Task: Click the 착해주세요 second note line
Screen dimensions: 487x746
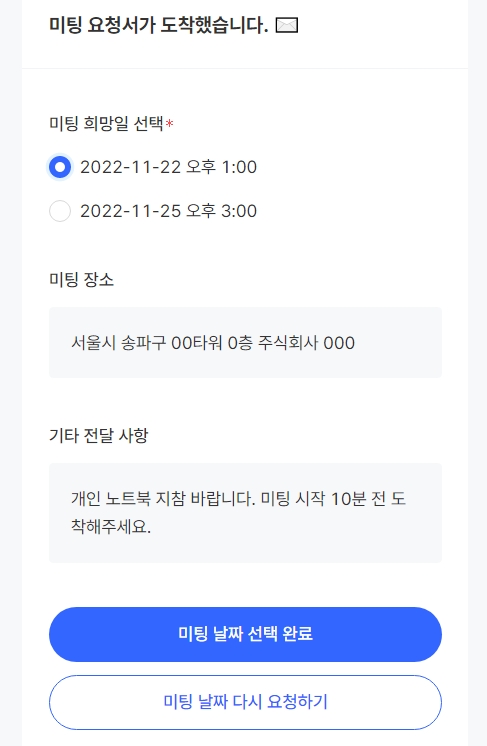Action: coord(111,527)
